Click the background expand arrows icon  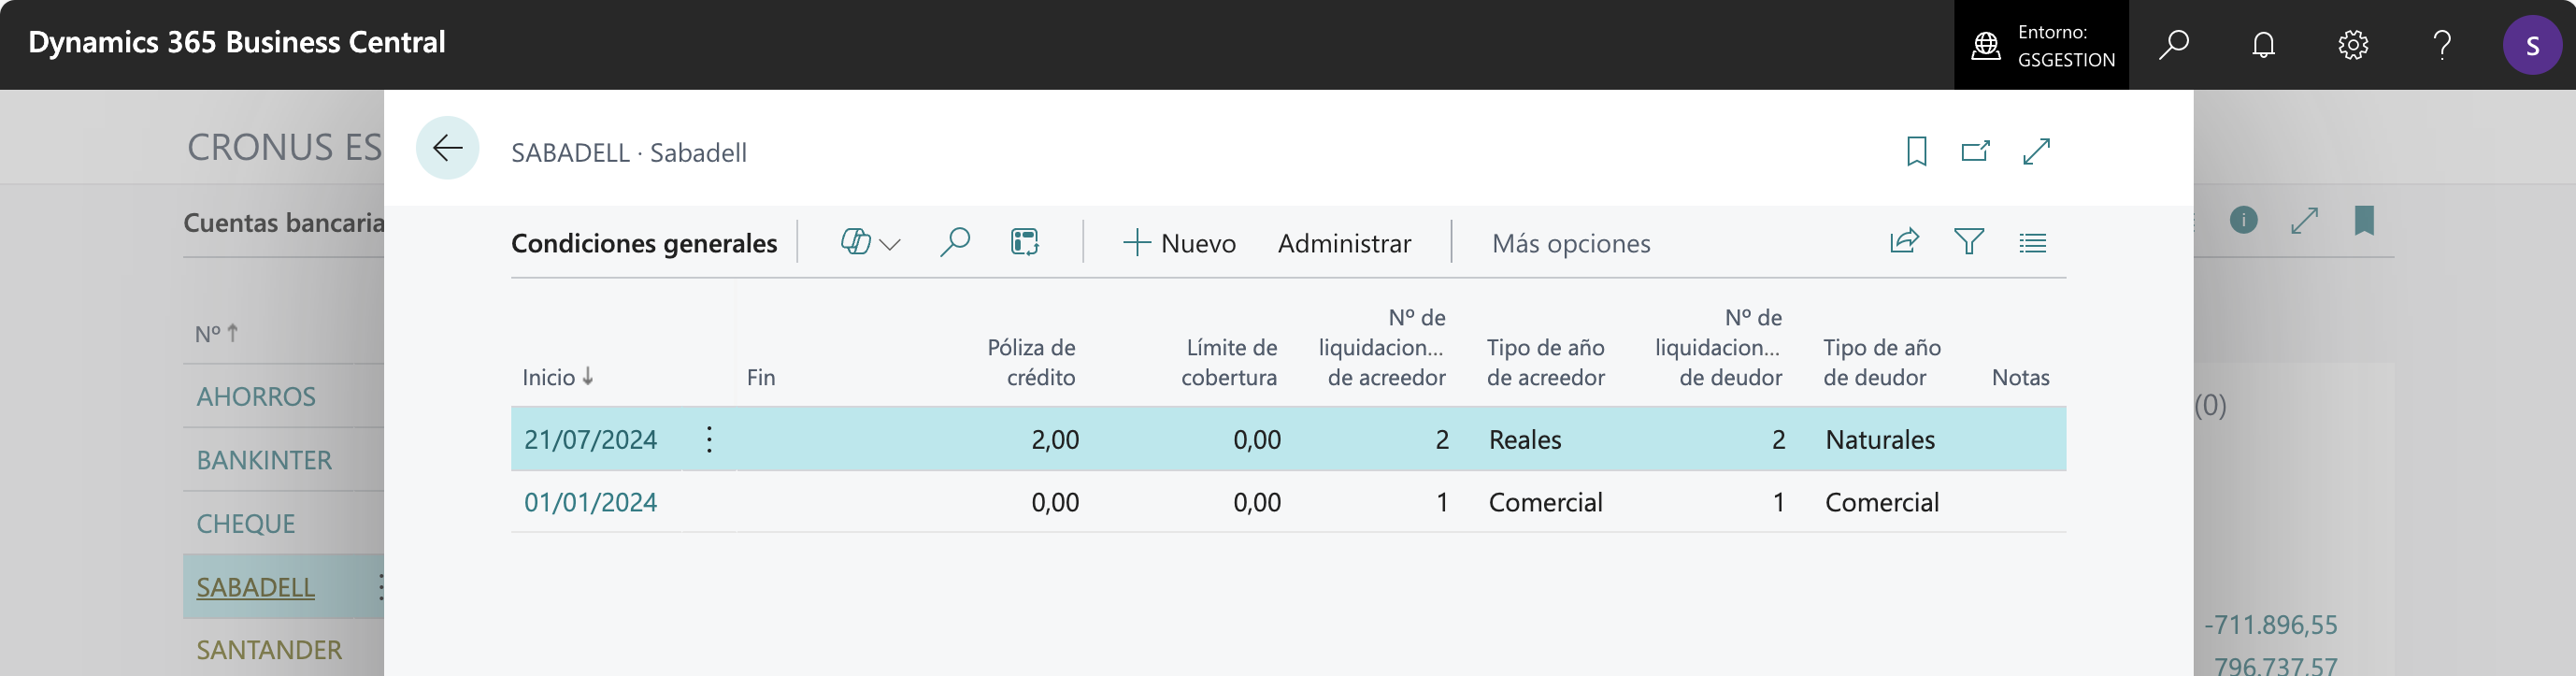[2304, 220]
